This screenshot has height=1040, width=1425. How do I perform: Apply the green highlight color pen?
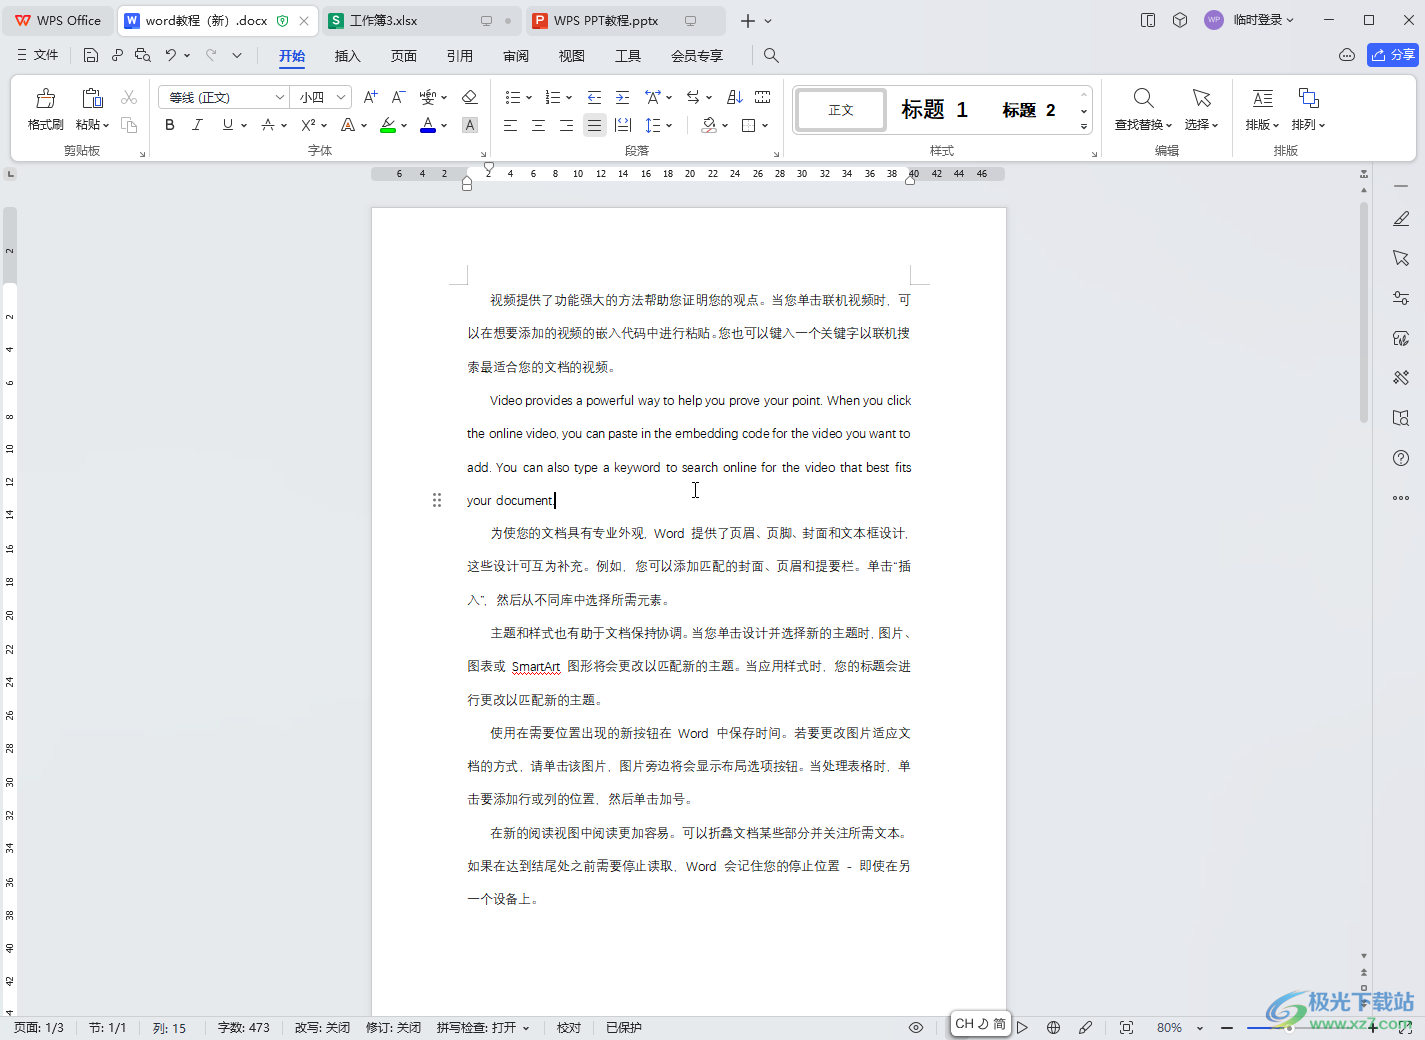click(388, 125)
